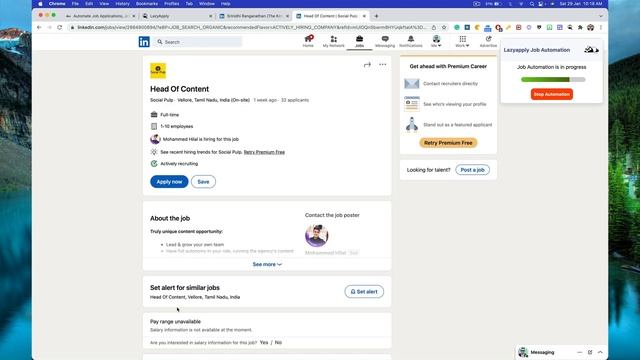Image resolution: width=640 pixels, height=360 pixels.
Task: Click the Retry Premium Free gold button
Action: 448,143
